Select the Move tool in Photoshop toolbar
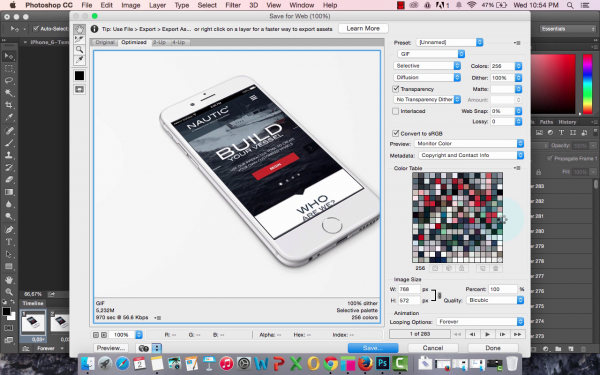 tap(9, 56)
